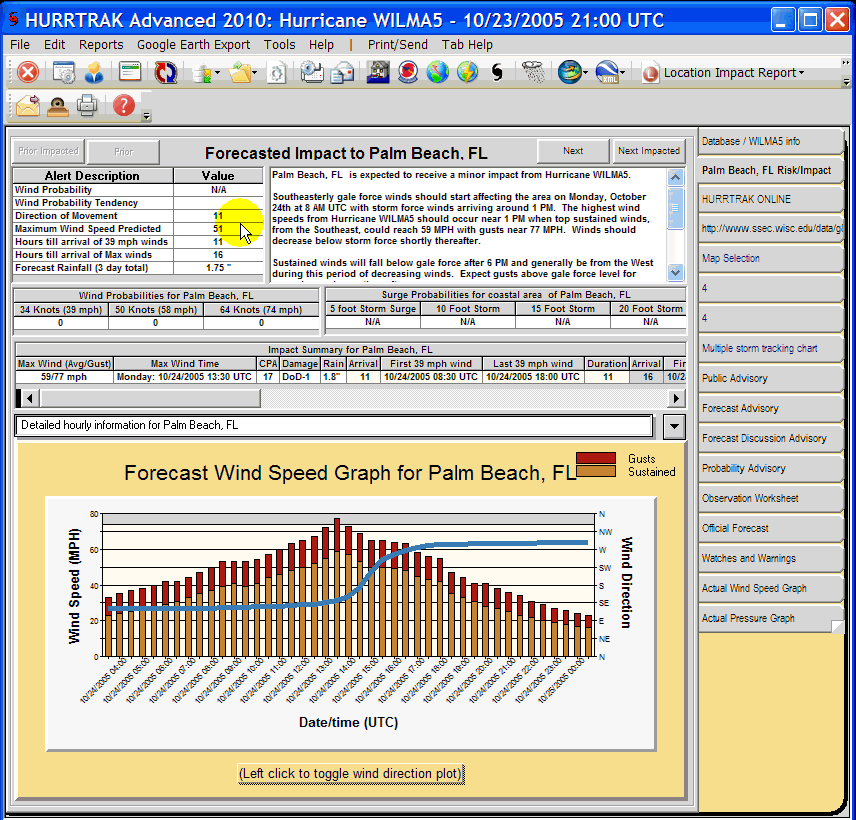Click the blue user profile icon
The width and height of the screenshot is (856, 820).
point(94,72)
